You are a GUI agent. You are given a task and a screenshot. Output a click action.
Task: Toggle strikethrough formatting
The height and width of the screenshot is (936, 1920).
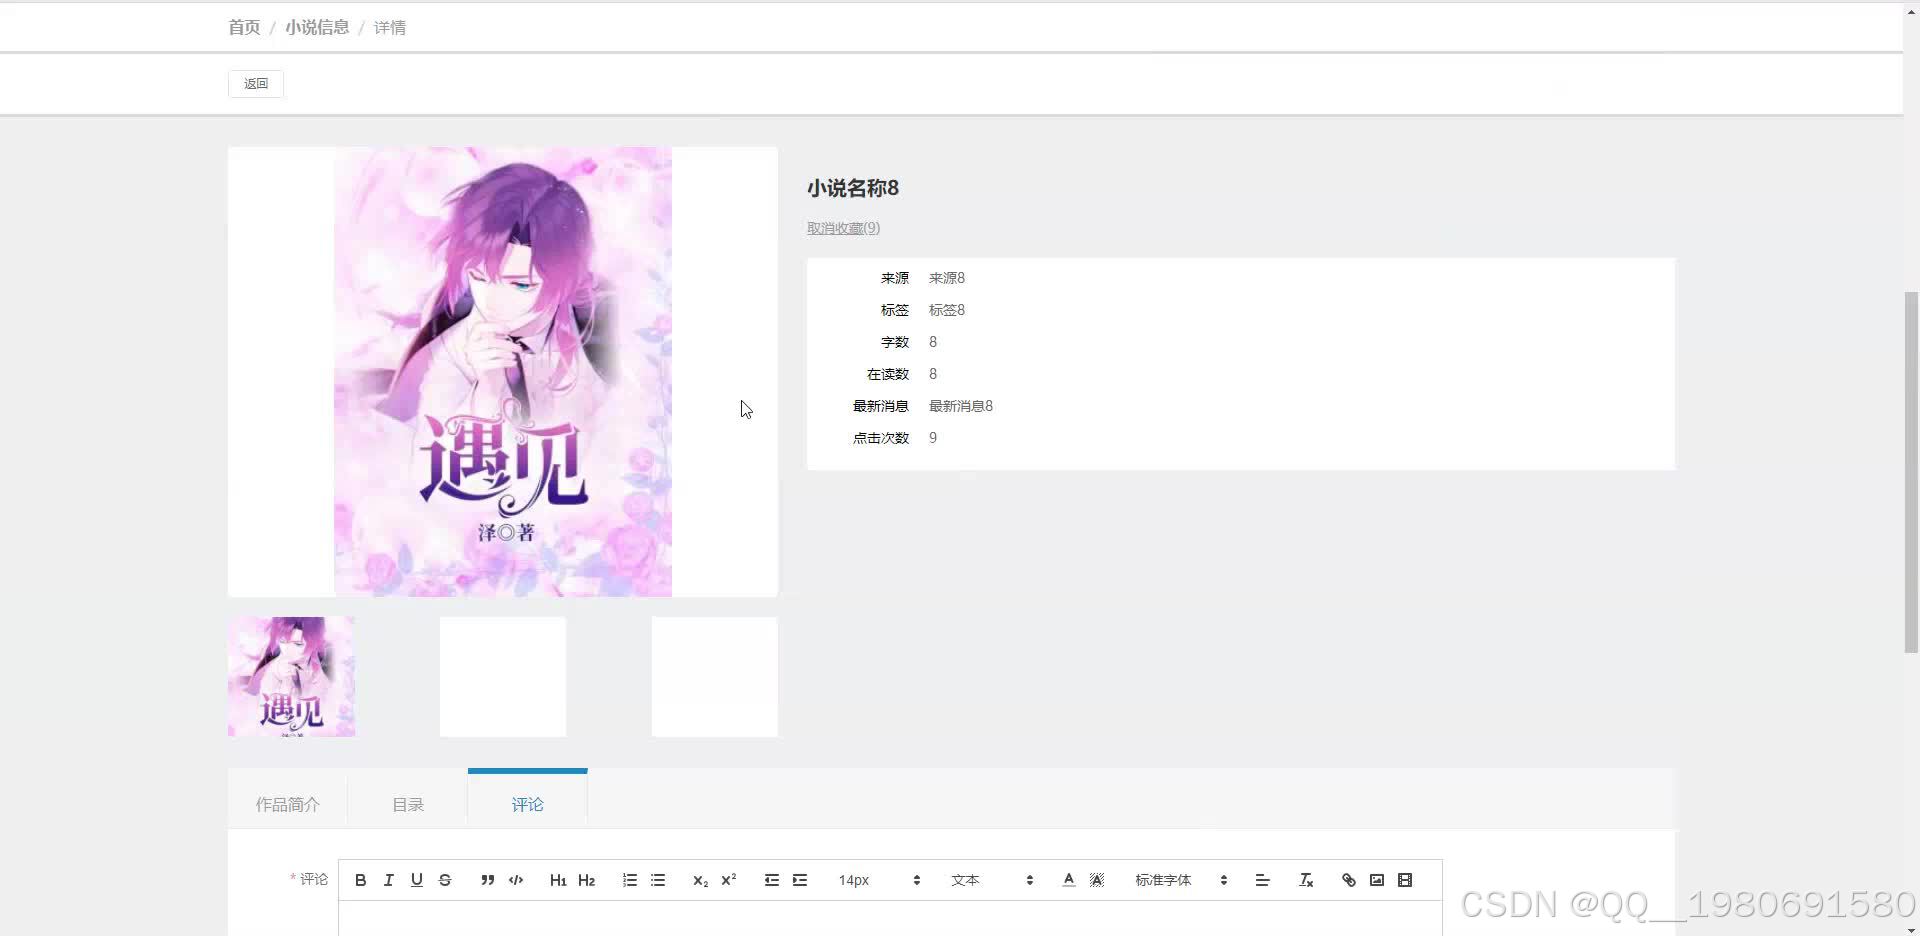tap(444, 880)
